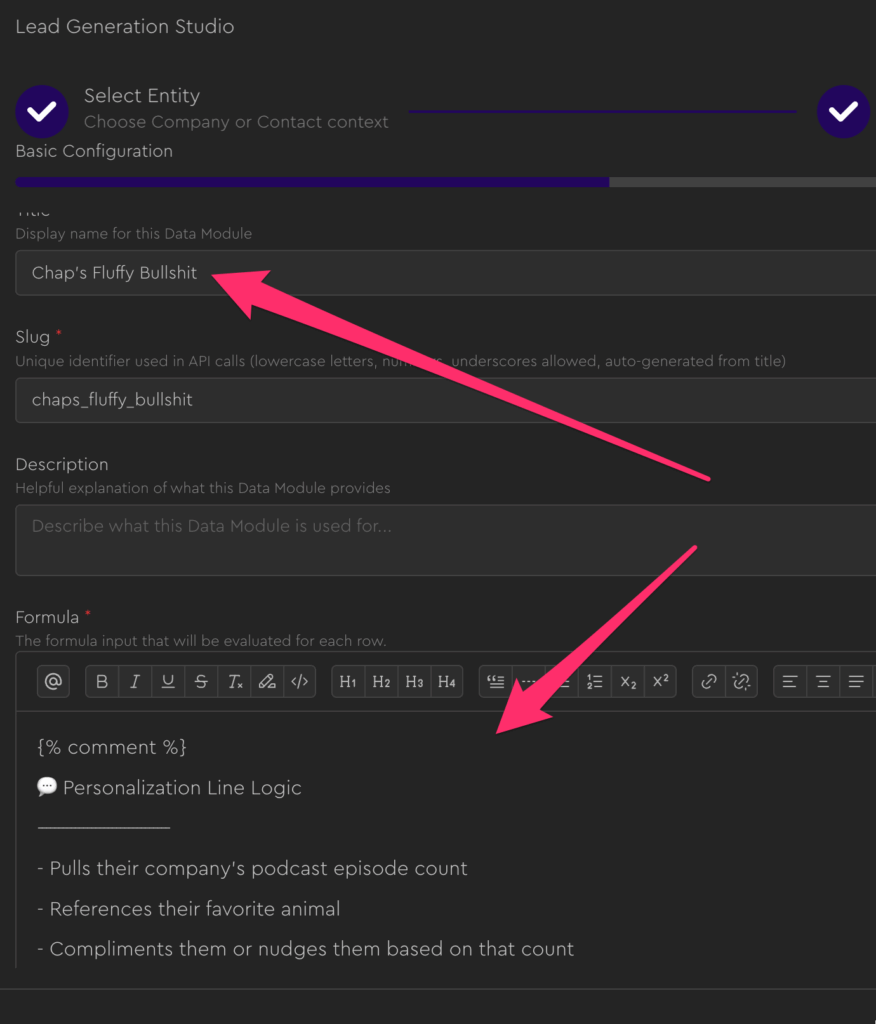
Task: Apply Heading 4 style
Action: point(447,682)
